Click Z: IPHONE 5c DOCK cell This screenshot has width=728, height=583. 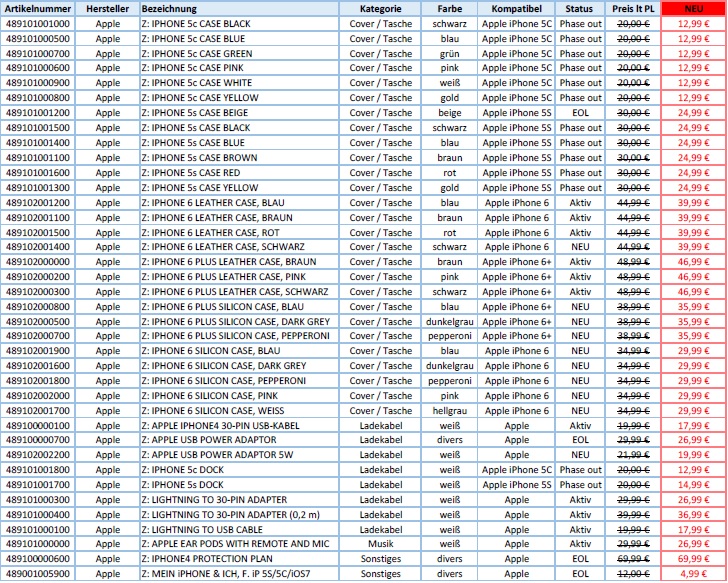(239, 469)
